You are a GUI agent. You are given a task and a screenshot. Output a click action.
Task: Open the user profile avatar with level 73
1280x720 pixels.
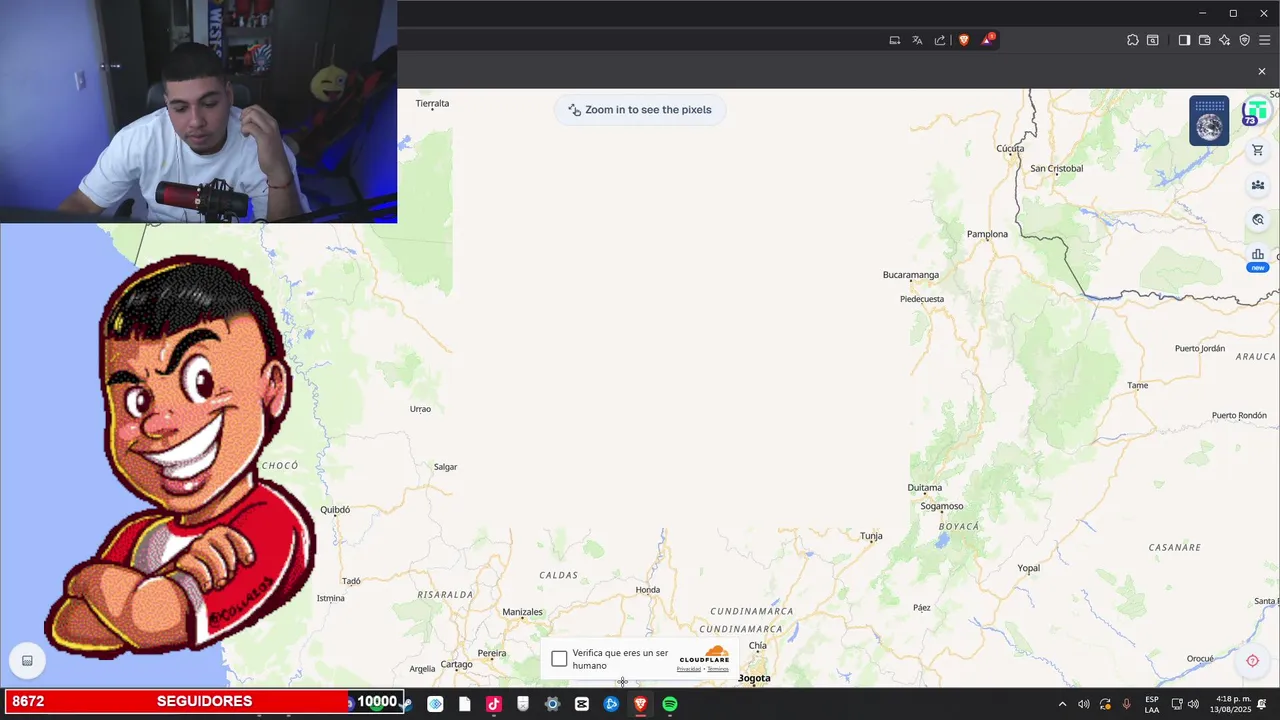1256,112
